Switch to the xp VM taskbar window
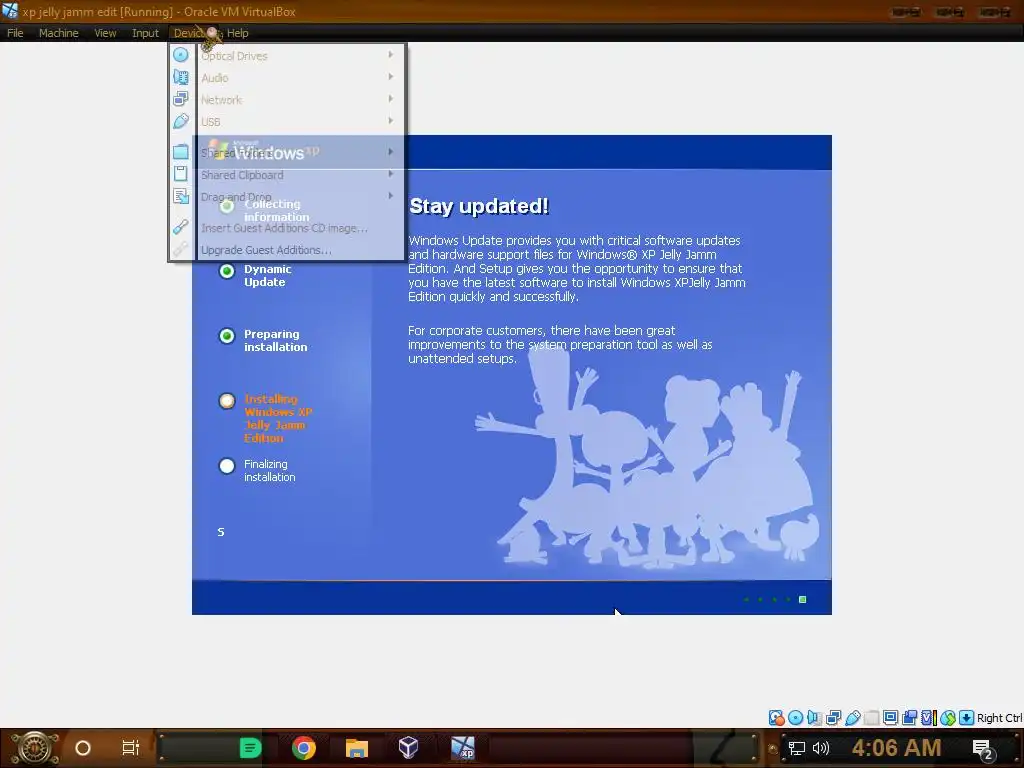 click(x=463, y=748)
